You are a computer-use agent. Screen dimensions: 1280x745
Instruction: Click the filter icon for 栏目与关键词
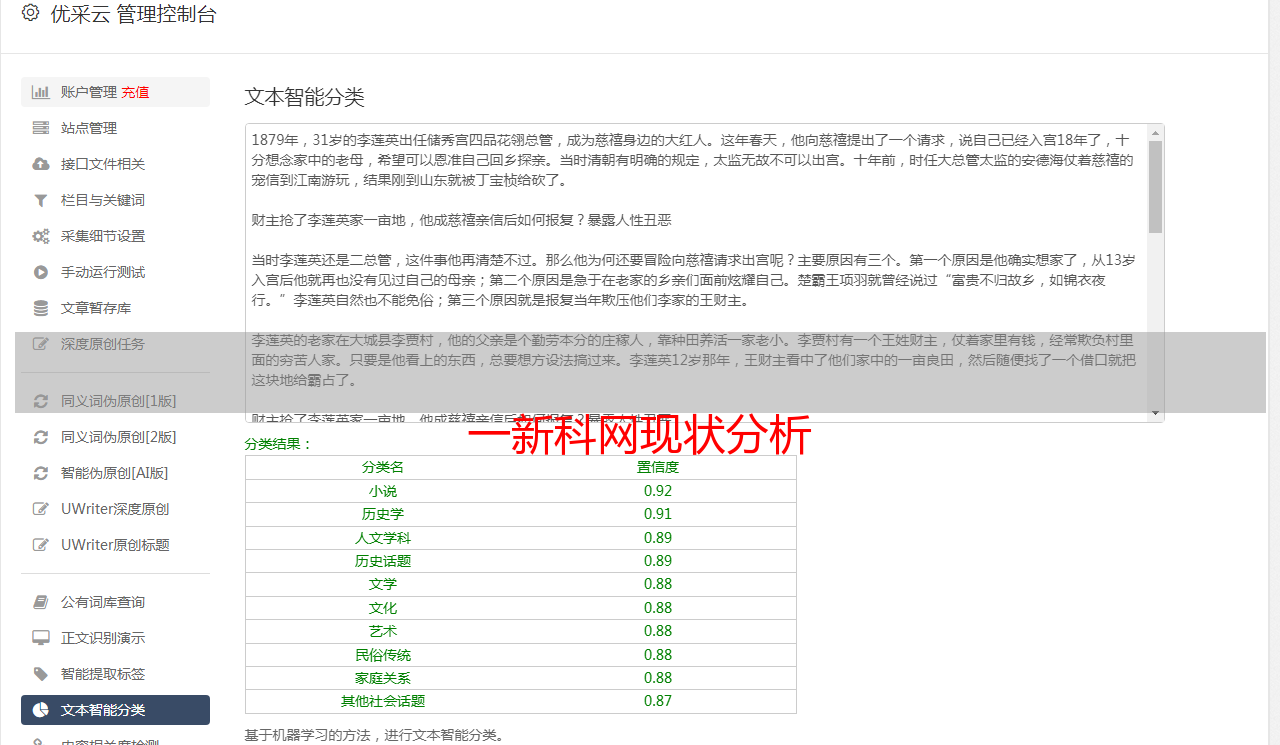click(41, 200)
